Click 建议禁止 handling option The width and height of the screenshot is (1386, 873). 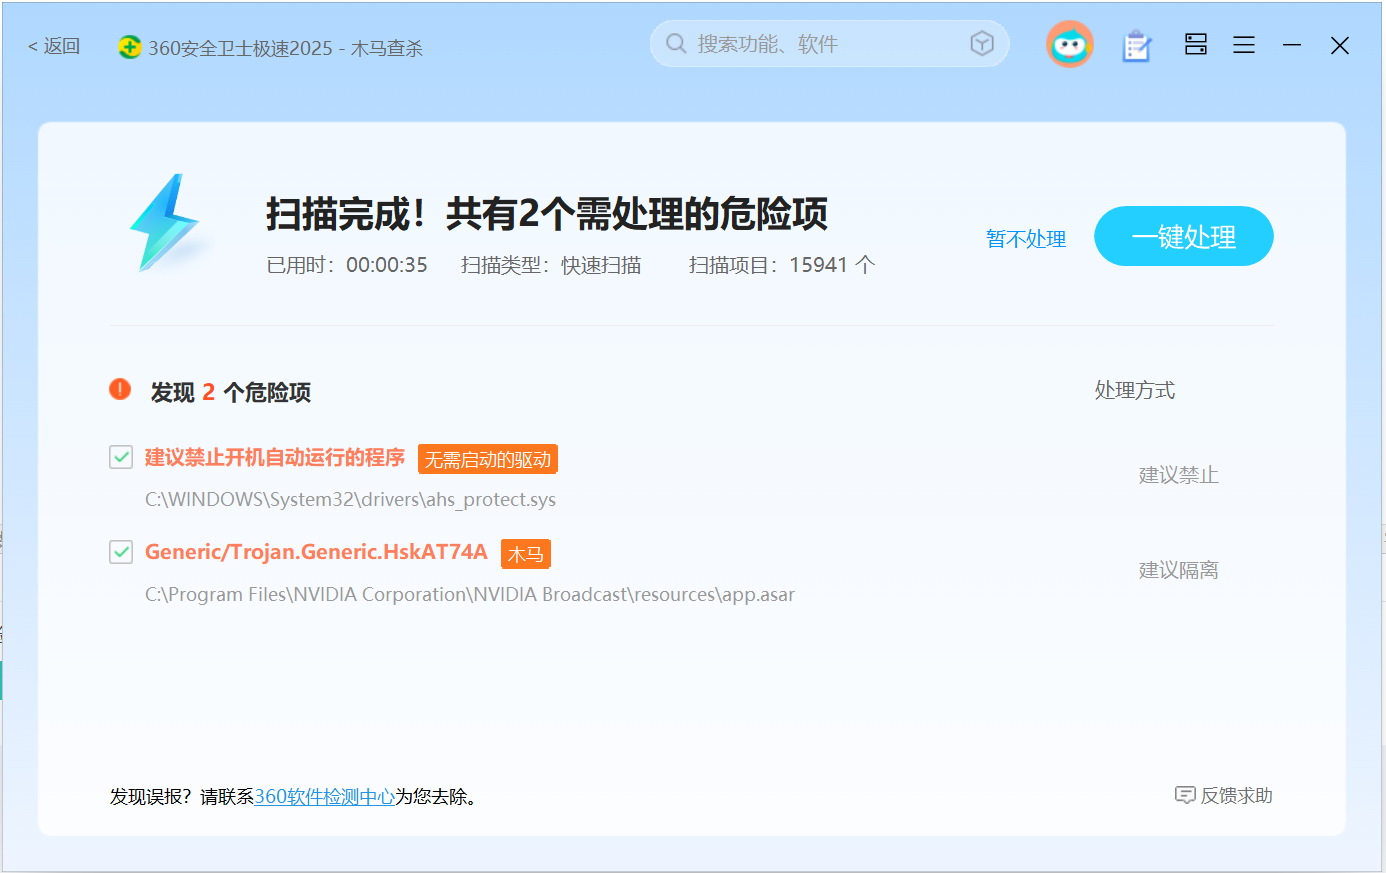(x=1179, y=475)
